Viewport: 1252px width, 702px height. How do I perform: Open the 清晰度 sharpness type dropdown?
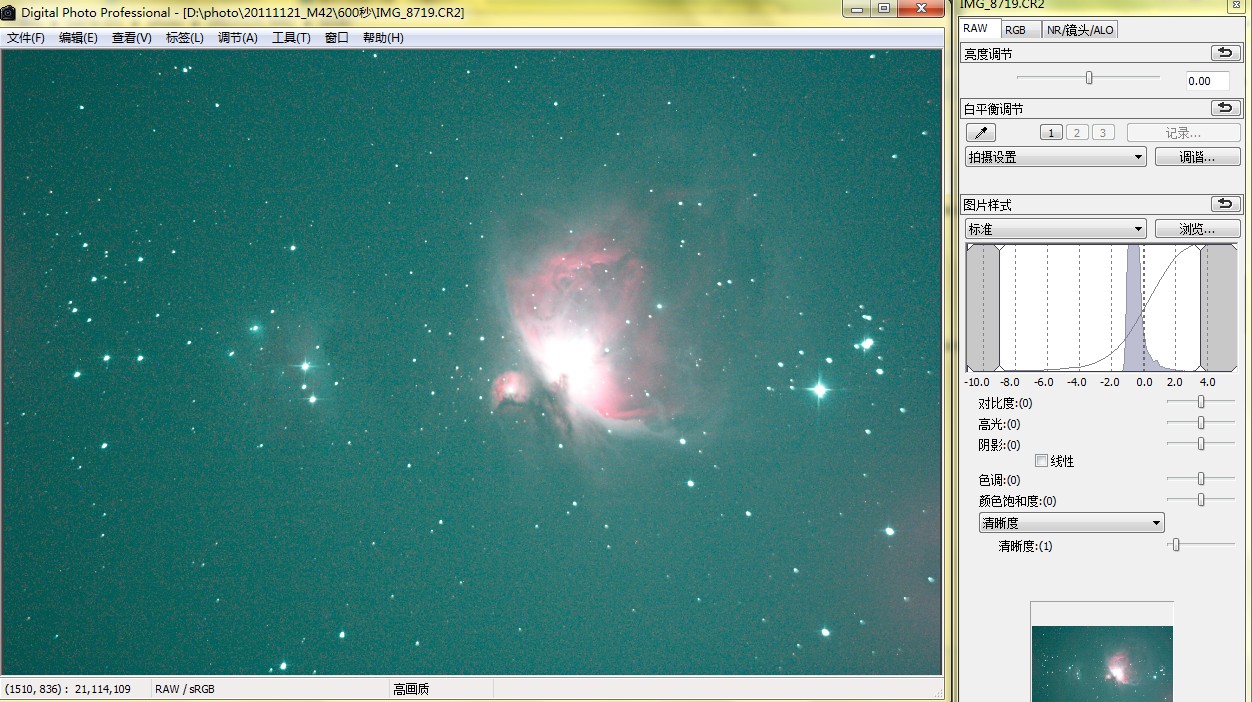click(x=1071, y=523)
